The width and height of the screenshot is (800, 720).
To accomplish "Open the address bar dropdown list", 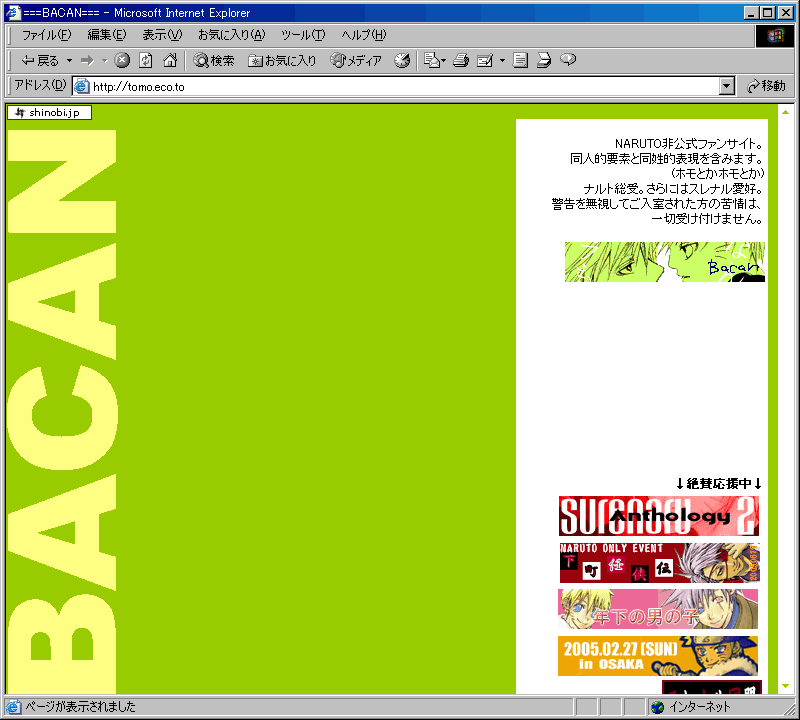I will click(727, 86).
